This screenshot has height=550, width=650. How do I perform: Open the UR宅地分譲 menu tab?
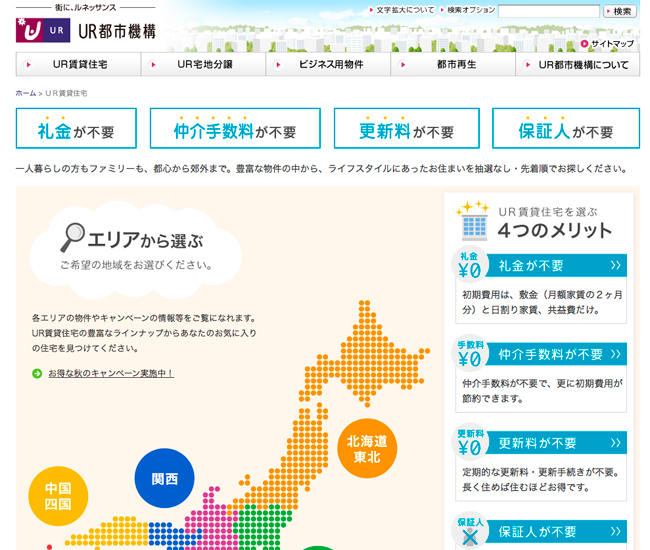tap(203, 64)
